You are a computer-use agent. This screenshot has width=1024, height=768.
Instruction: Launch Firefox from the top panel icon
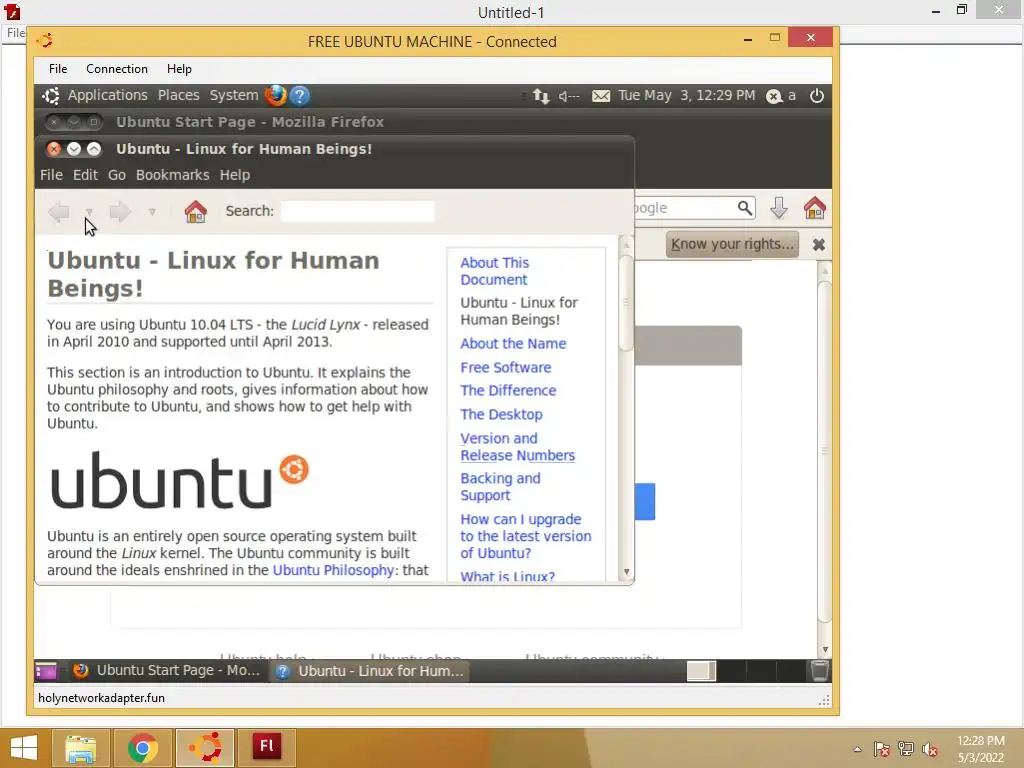275,95
